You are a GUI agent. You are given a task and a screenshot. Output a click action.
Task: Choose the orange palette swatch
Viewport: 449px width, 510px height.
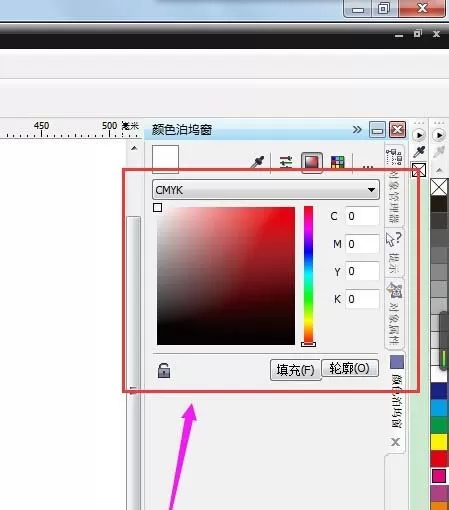(x=439, y=506)
